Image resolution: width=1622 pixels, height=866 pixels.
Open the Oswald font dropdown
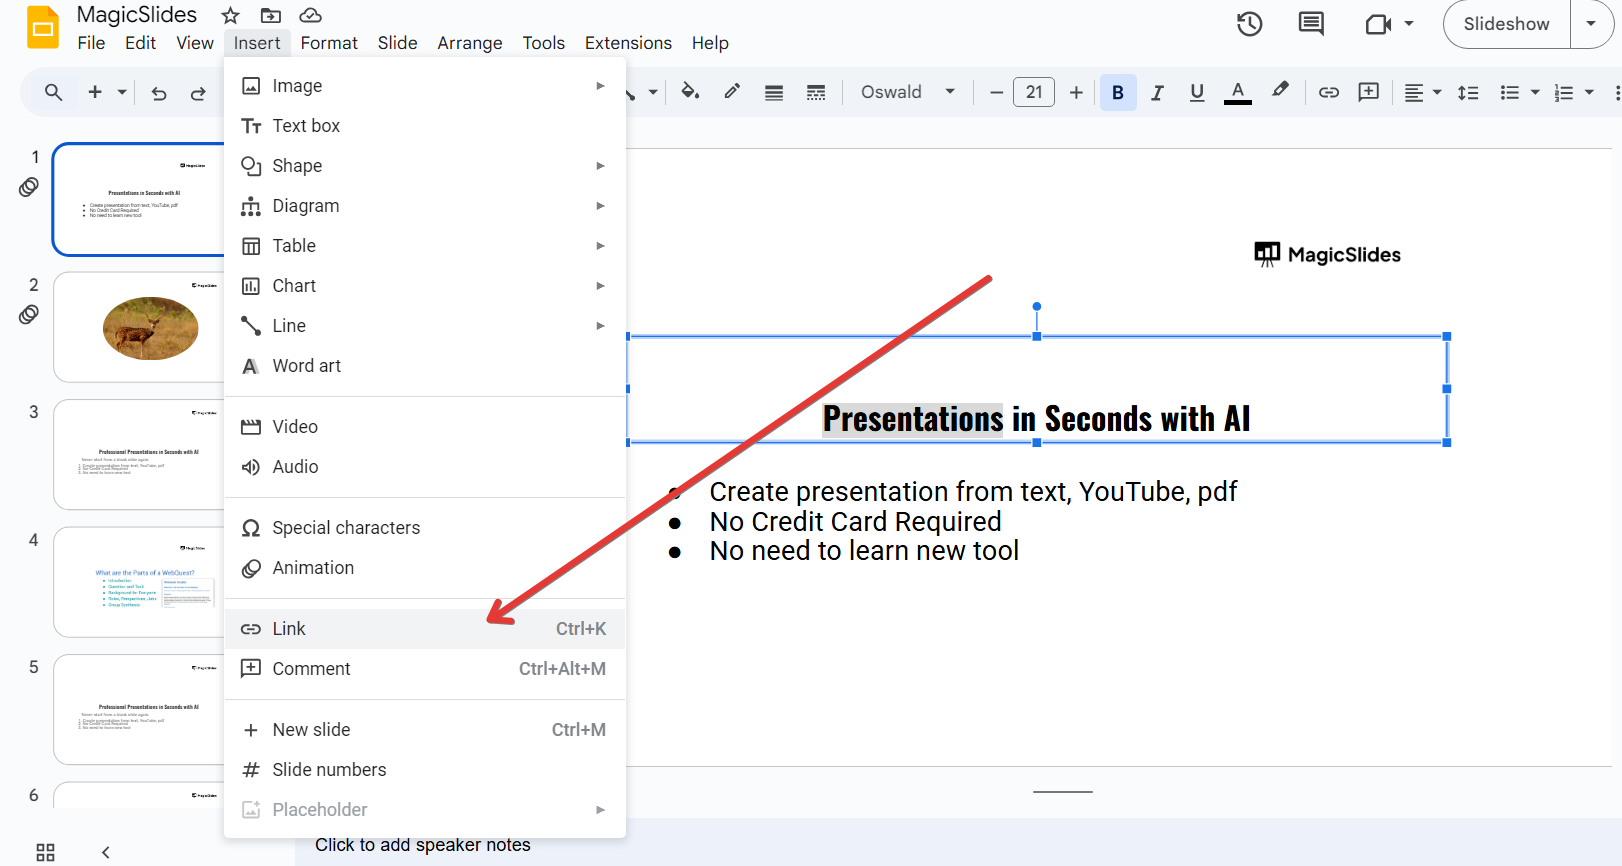click(x=908, y=92)
